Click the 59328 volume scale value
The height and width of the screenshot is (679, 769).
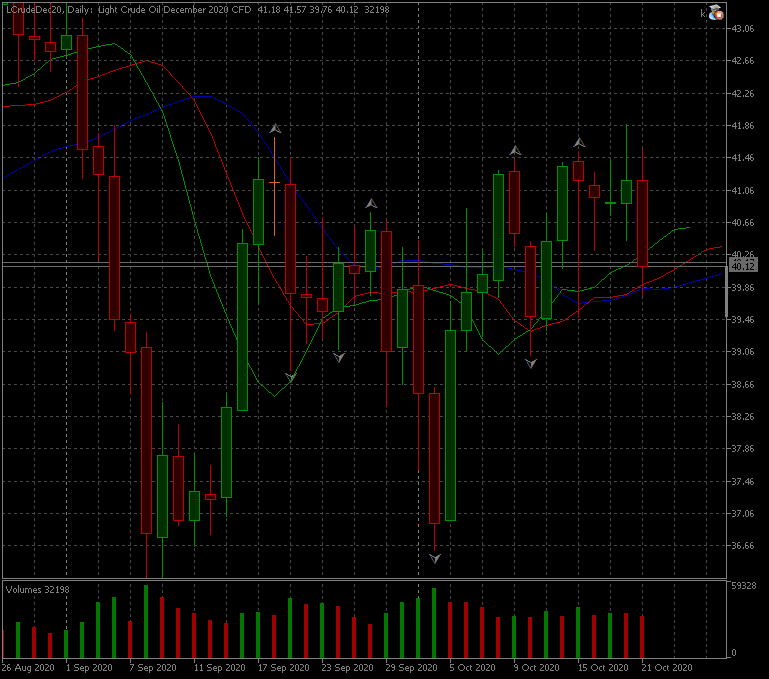pos(742,586)
